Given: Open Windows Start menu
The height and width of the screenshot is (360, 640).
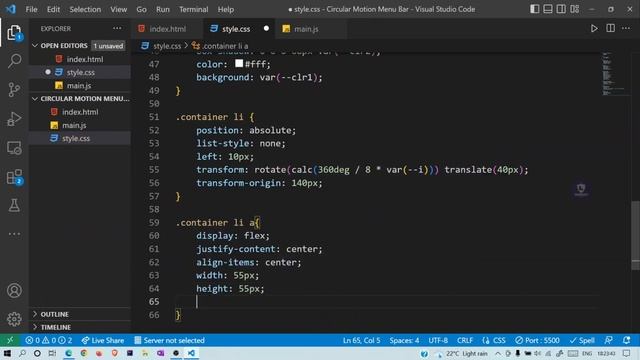Looking at the screenshot, I should tap(7, 353).
